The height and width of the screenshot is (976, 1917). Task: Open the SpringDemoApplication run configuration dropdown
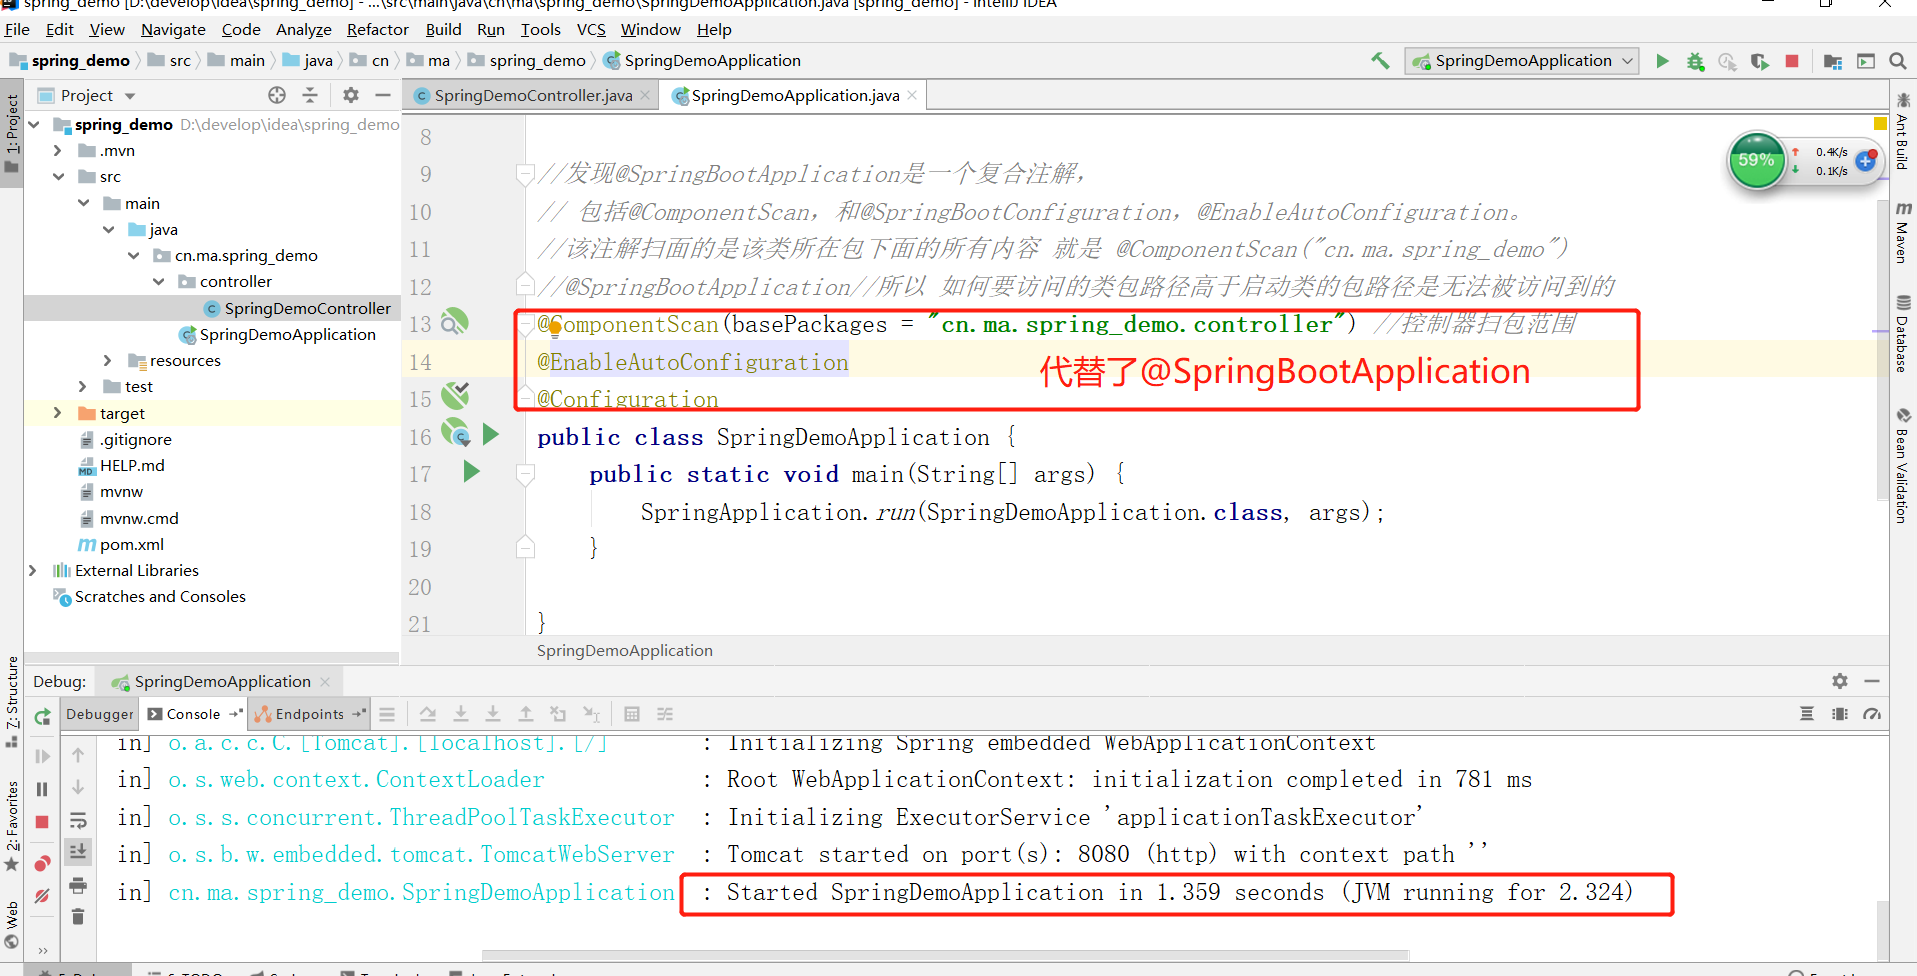1521,61
